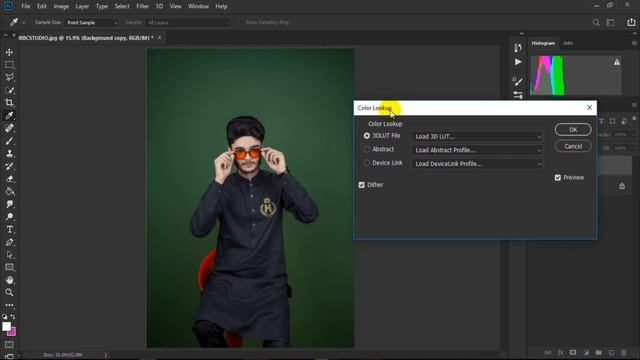Open the File menu
The height and width of the screenshot is (360, 640).
[26, 6]
